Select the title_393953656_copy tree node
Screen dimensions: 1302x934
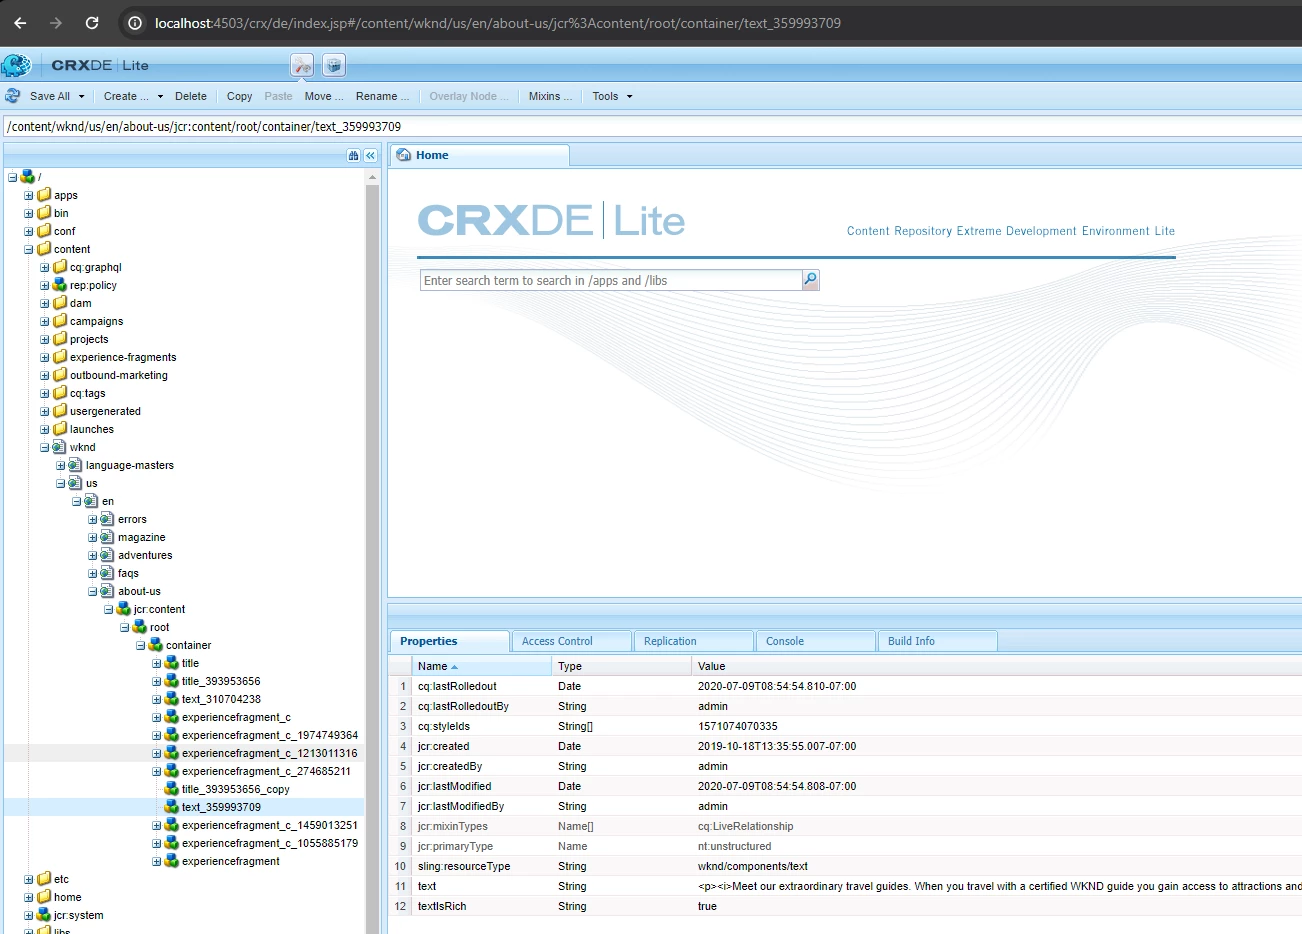236,789
